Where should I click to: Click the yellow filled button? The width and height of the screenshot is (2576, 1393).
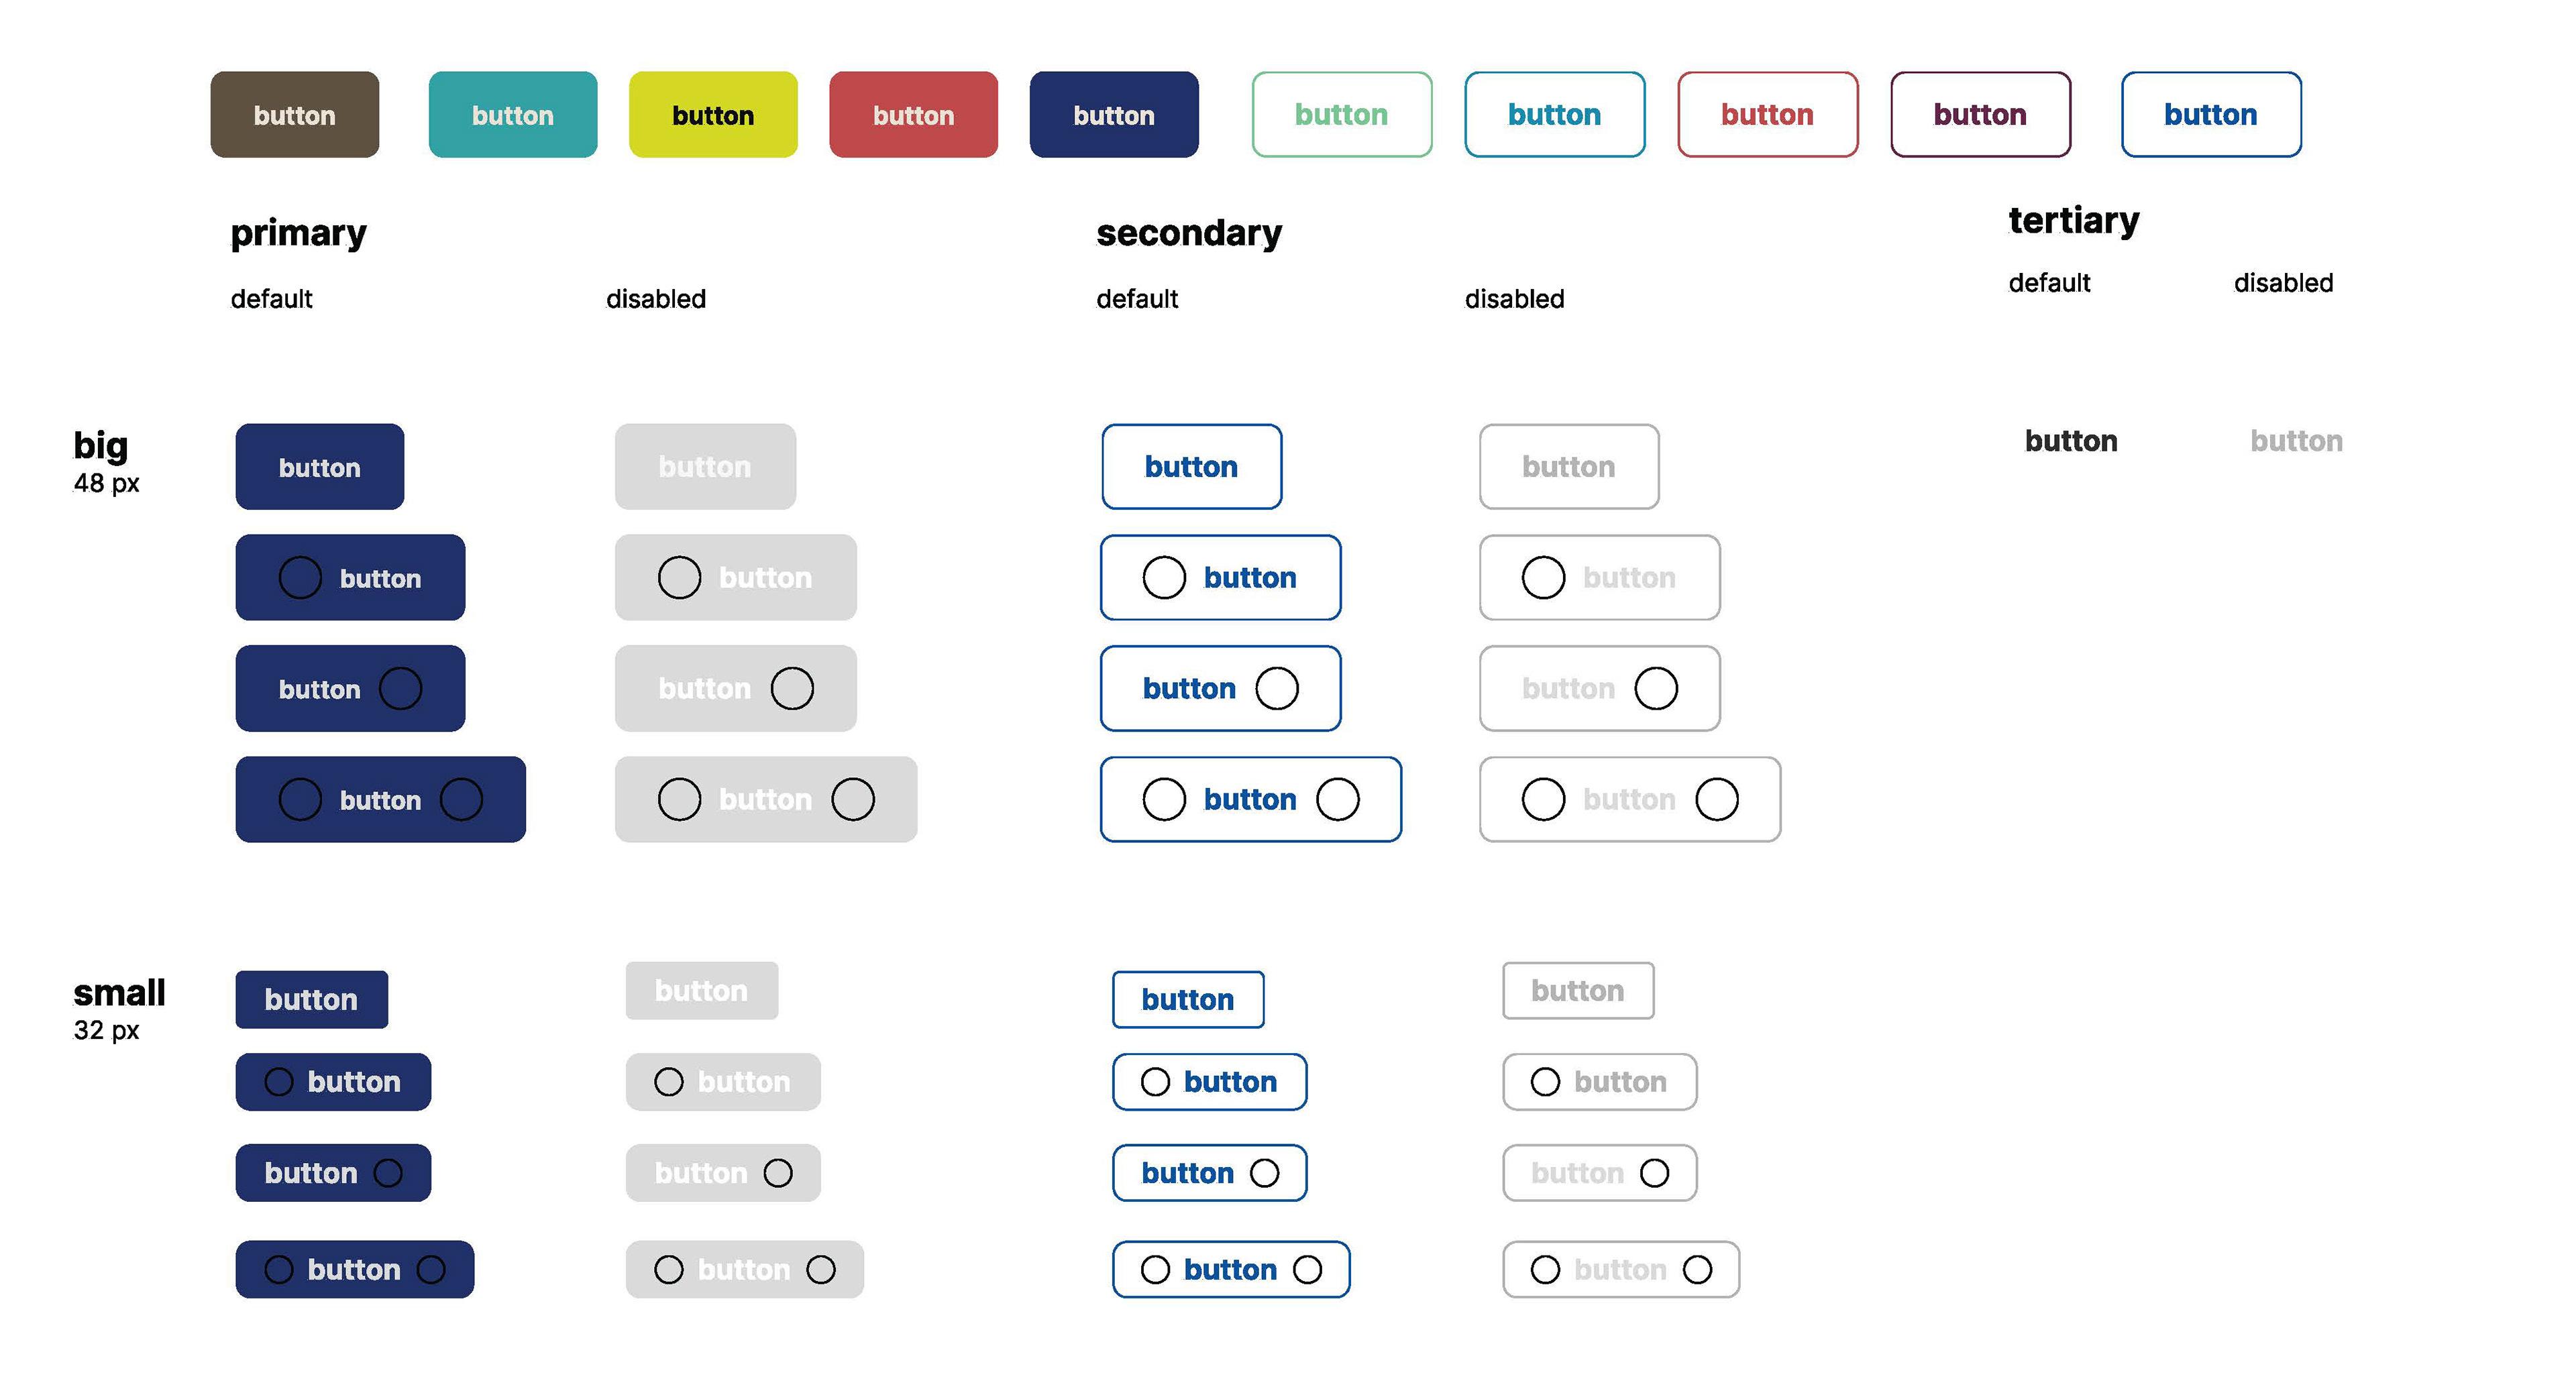coord(713,115)
